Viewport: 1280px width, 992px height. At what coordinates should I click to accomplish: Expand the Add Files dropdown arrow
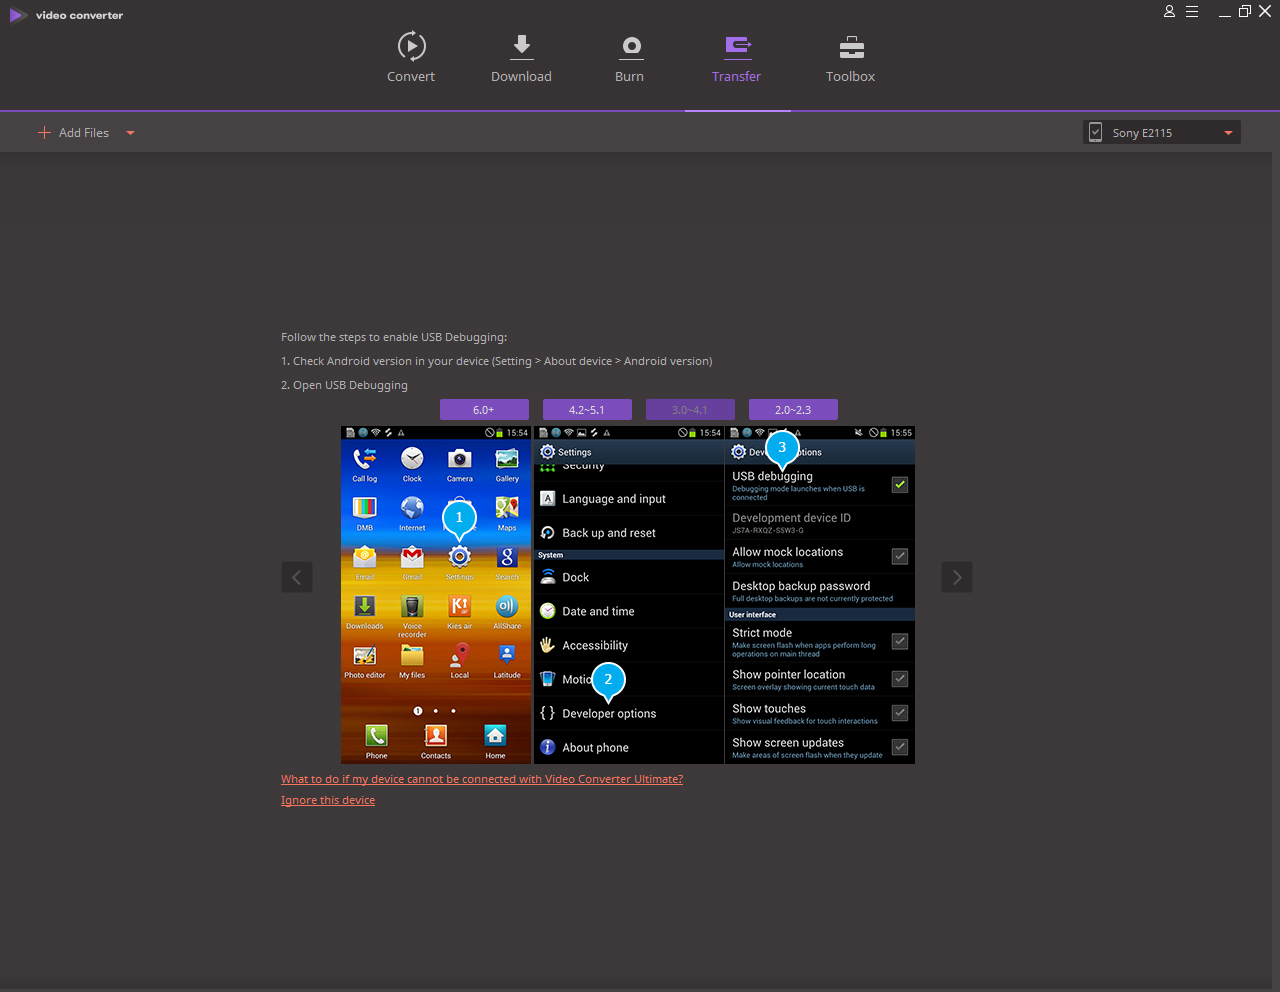[130, 133]
